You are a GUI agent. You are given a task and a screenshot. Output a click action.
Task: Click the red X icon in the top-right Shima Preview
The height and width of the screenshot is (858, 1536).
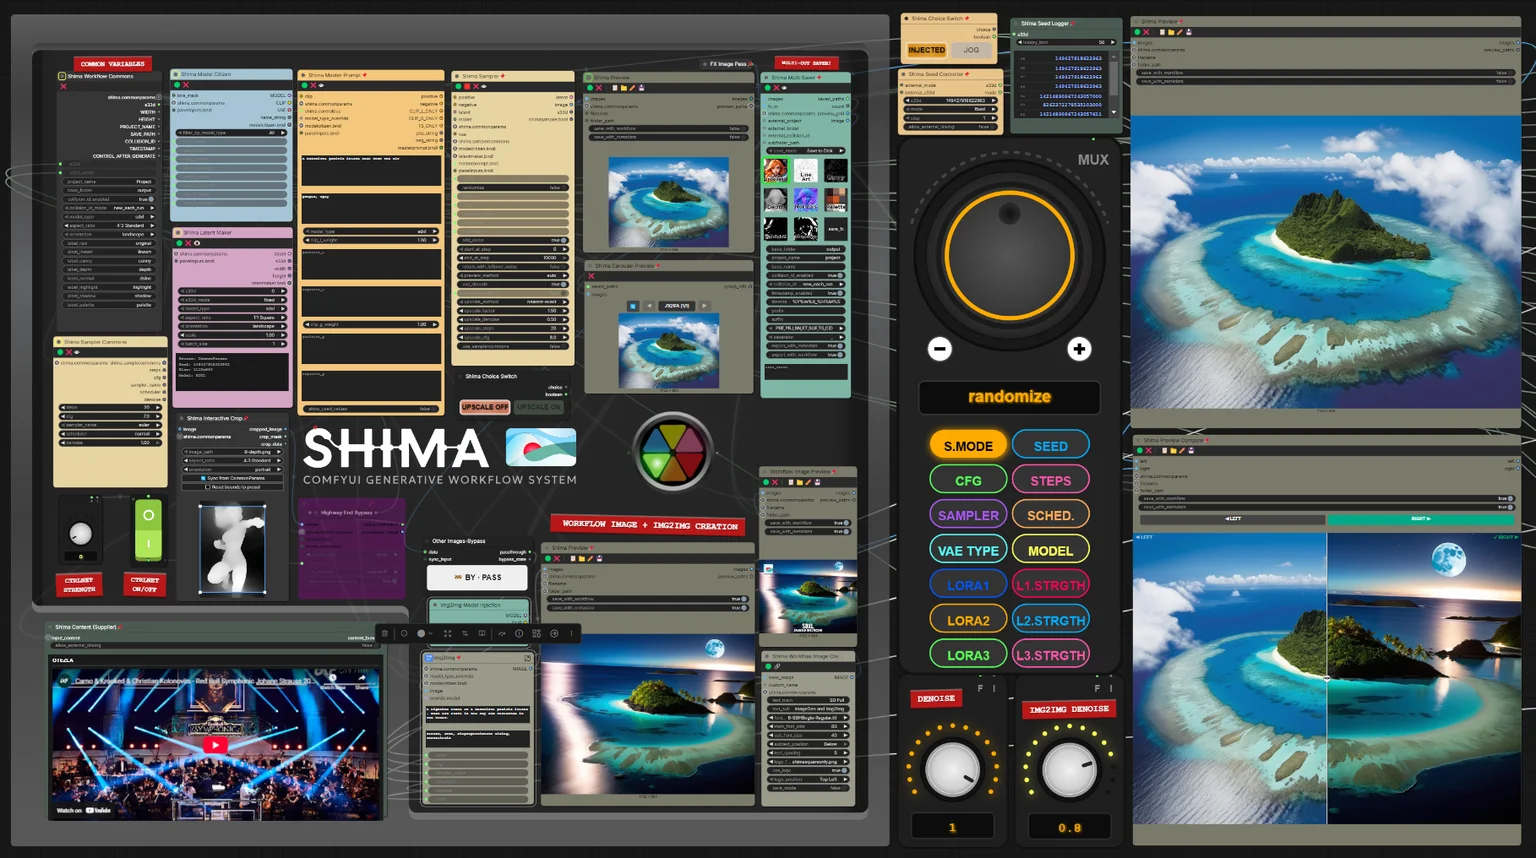[1146, 32]
